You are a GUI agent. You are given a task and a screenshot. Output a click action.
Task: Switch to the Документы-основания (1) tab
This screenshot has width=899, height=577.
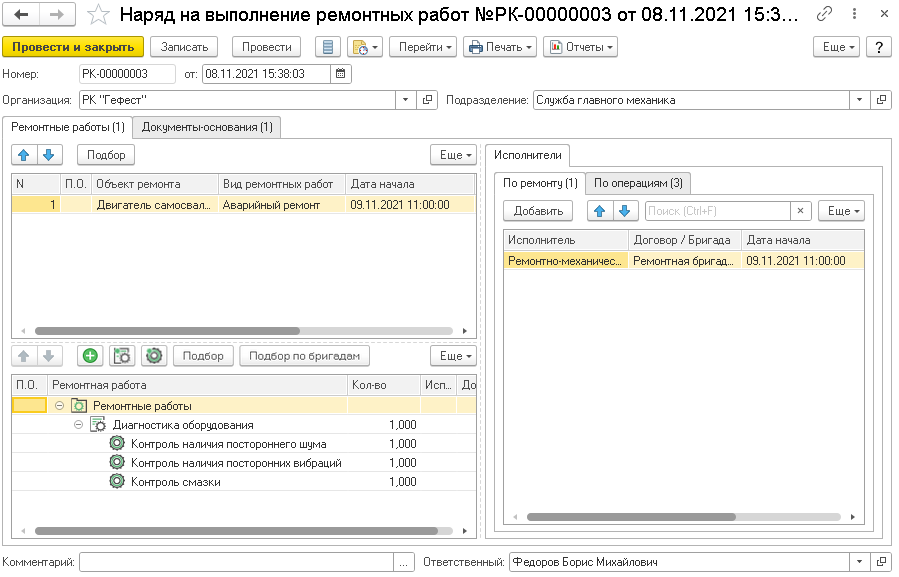[207, 127]
